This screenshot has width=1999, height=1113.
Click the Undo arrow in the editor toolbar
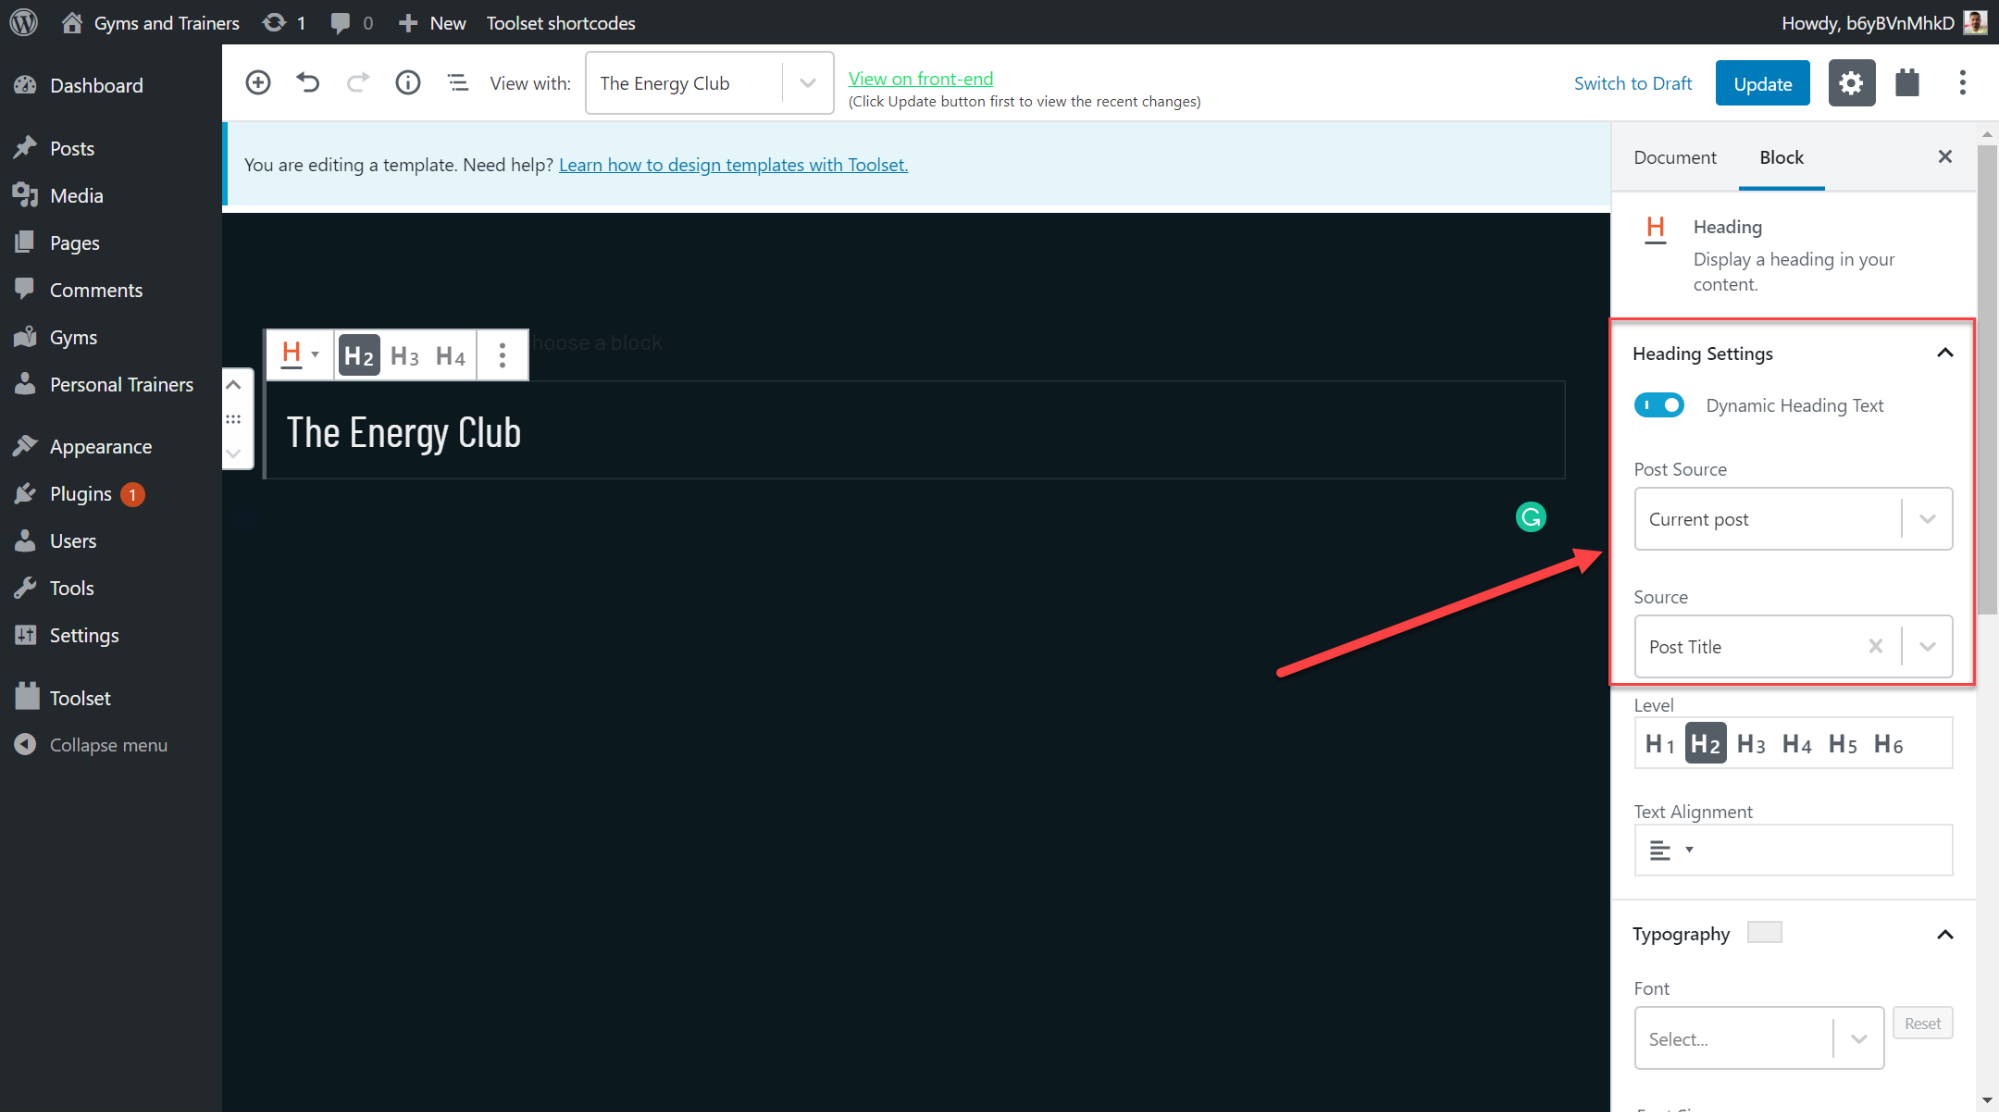[x=308, y=82]
